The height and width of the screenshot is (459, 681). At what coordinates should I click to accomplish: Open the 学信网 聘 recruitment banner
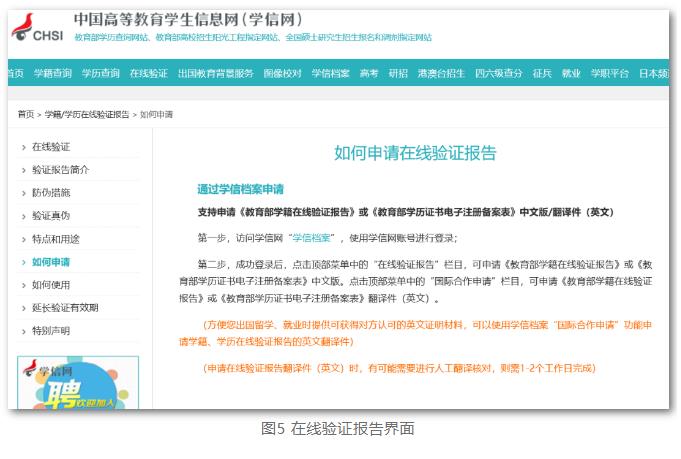[x=78, y=383]
